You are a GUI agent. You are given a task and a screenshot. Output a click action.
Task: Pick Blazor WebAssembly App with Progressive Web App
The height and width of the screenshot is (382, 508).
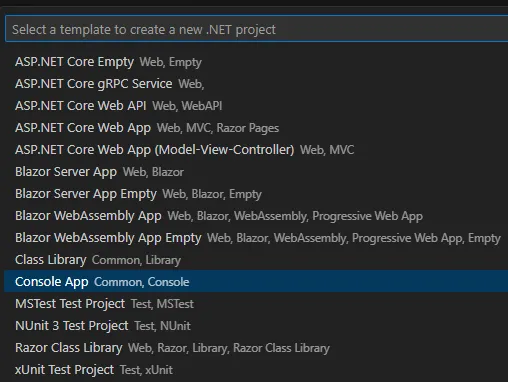click(x=256, y=216)
